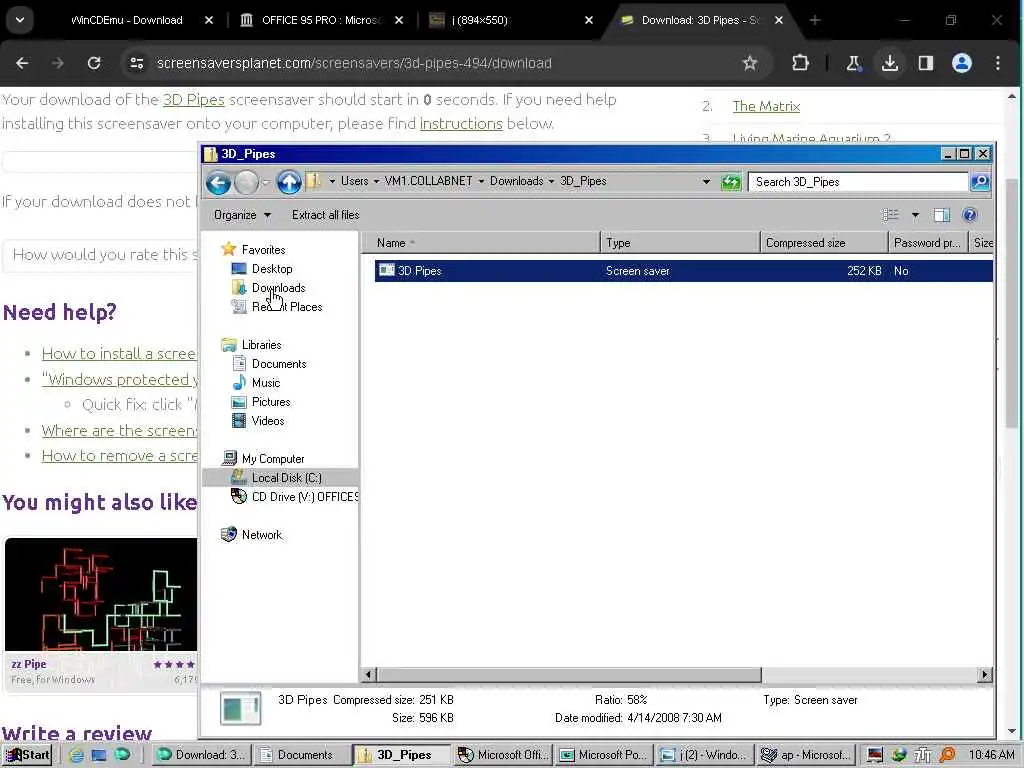
Task: Sort by Compressed size column header
Action: tap(824, 243)
